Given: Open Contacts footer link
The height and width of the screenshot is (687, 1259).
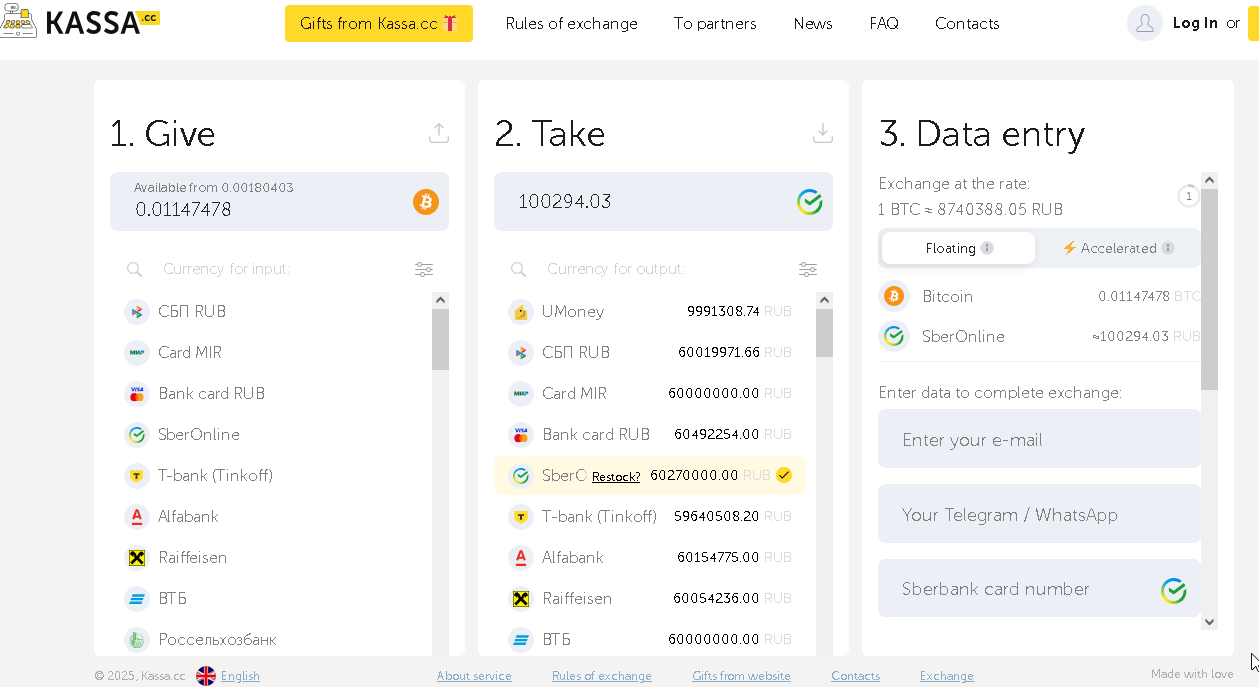Looking at the screenshot, I should (856, 676).
